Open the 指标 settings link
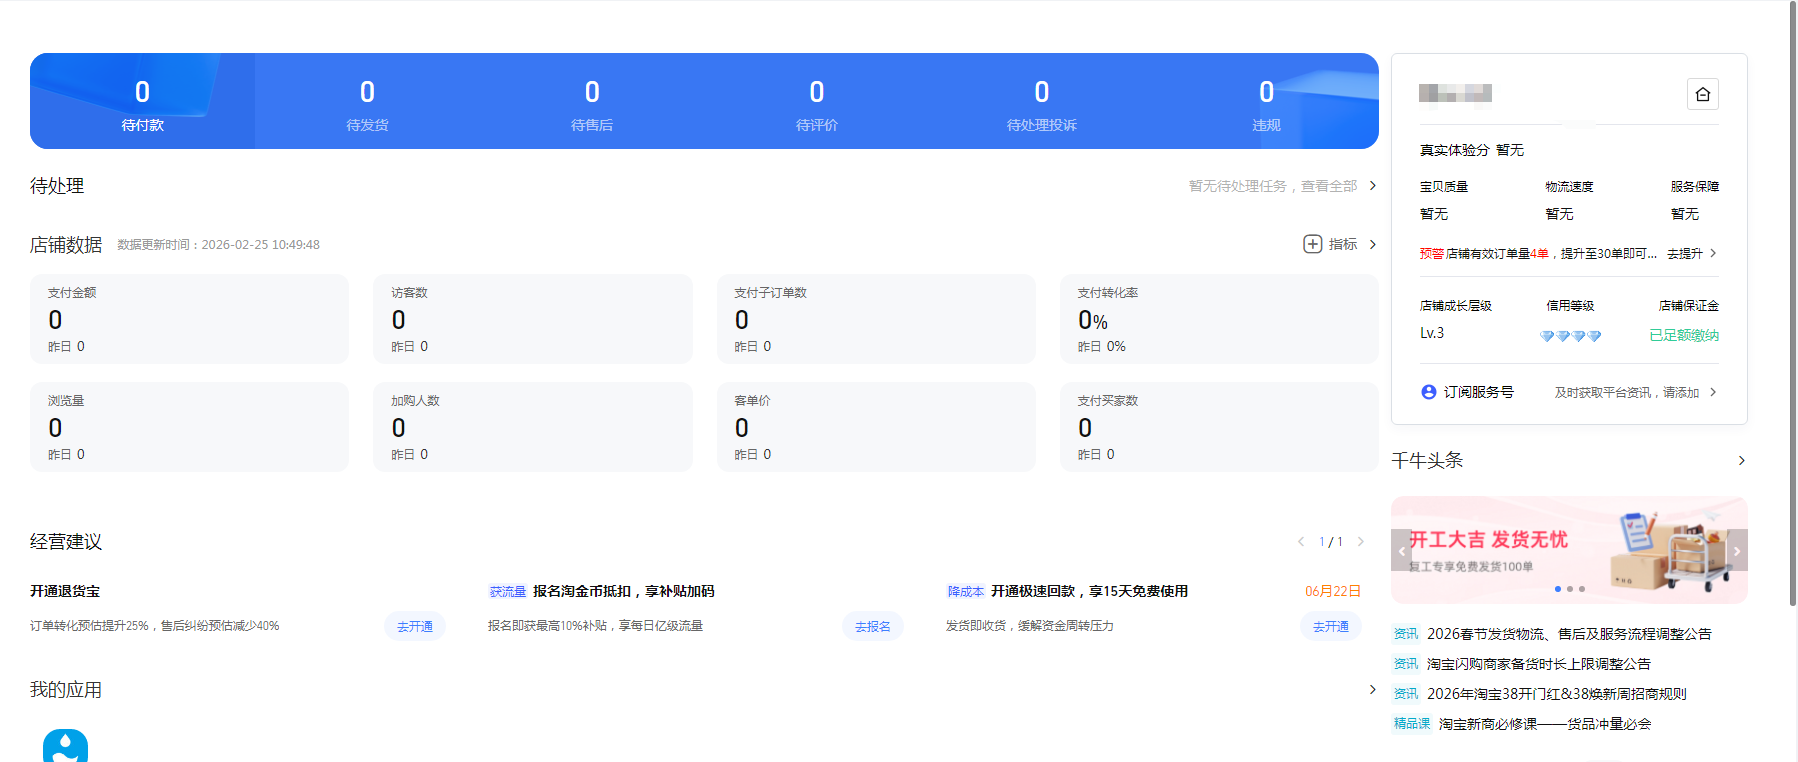This screenshot has width=1798, height=762. [1343, 244]
